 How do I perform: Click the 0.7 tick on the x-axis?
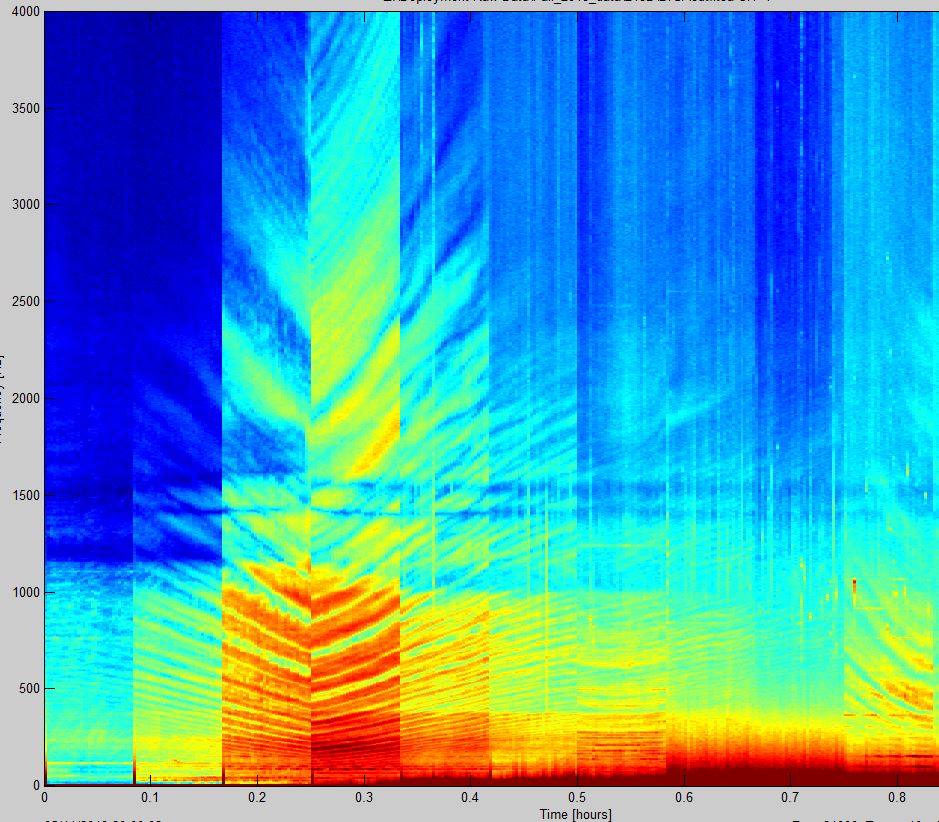pyautogui.click(x=790, y=798)
